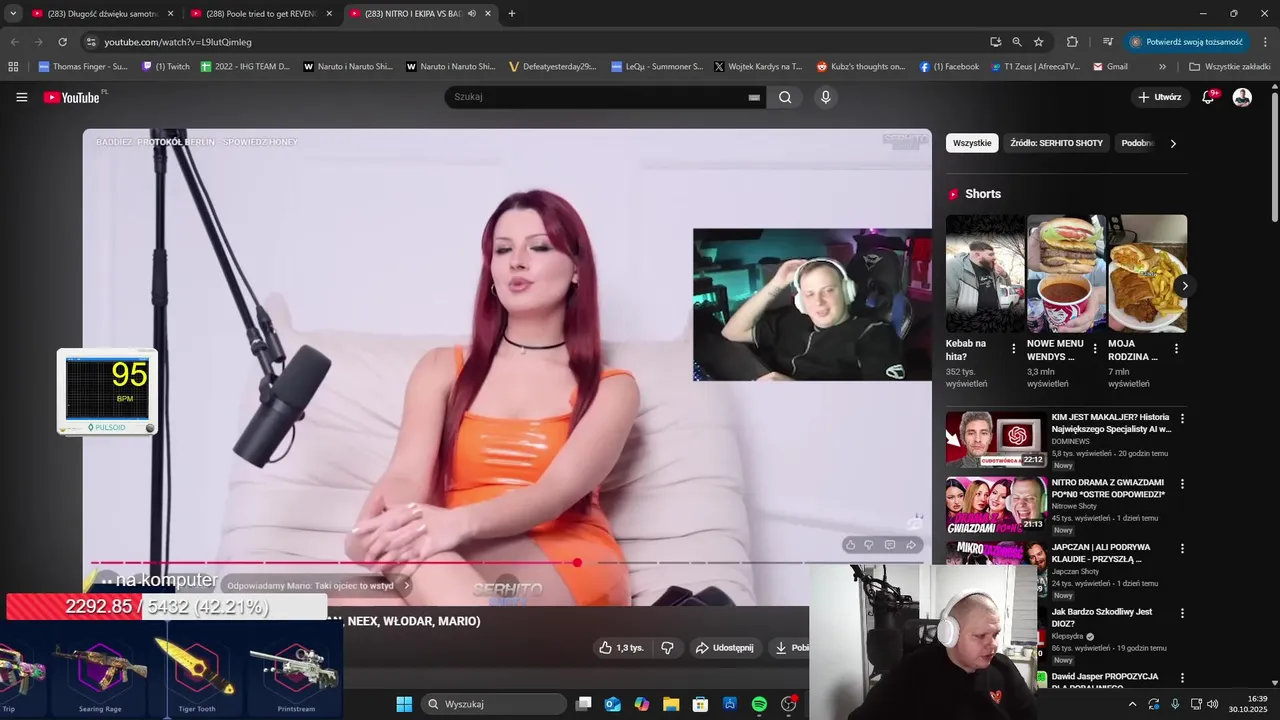Click Potwierdź swoją tożsamość button
Screen dimensions: 1280x720
tap(1186, 42)
